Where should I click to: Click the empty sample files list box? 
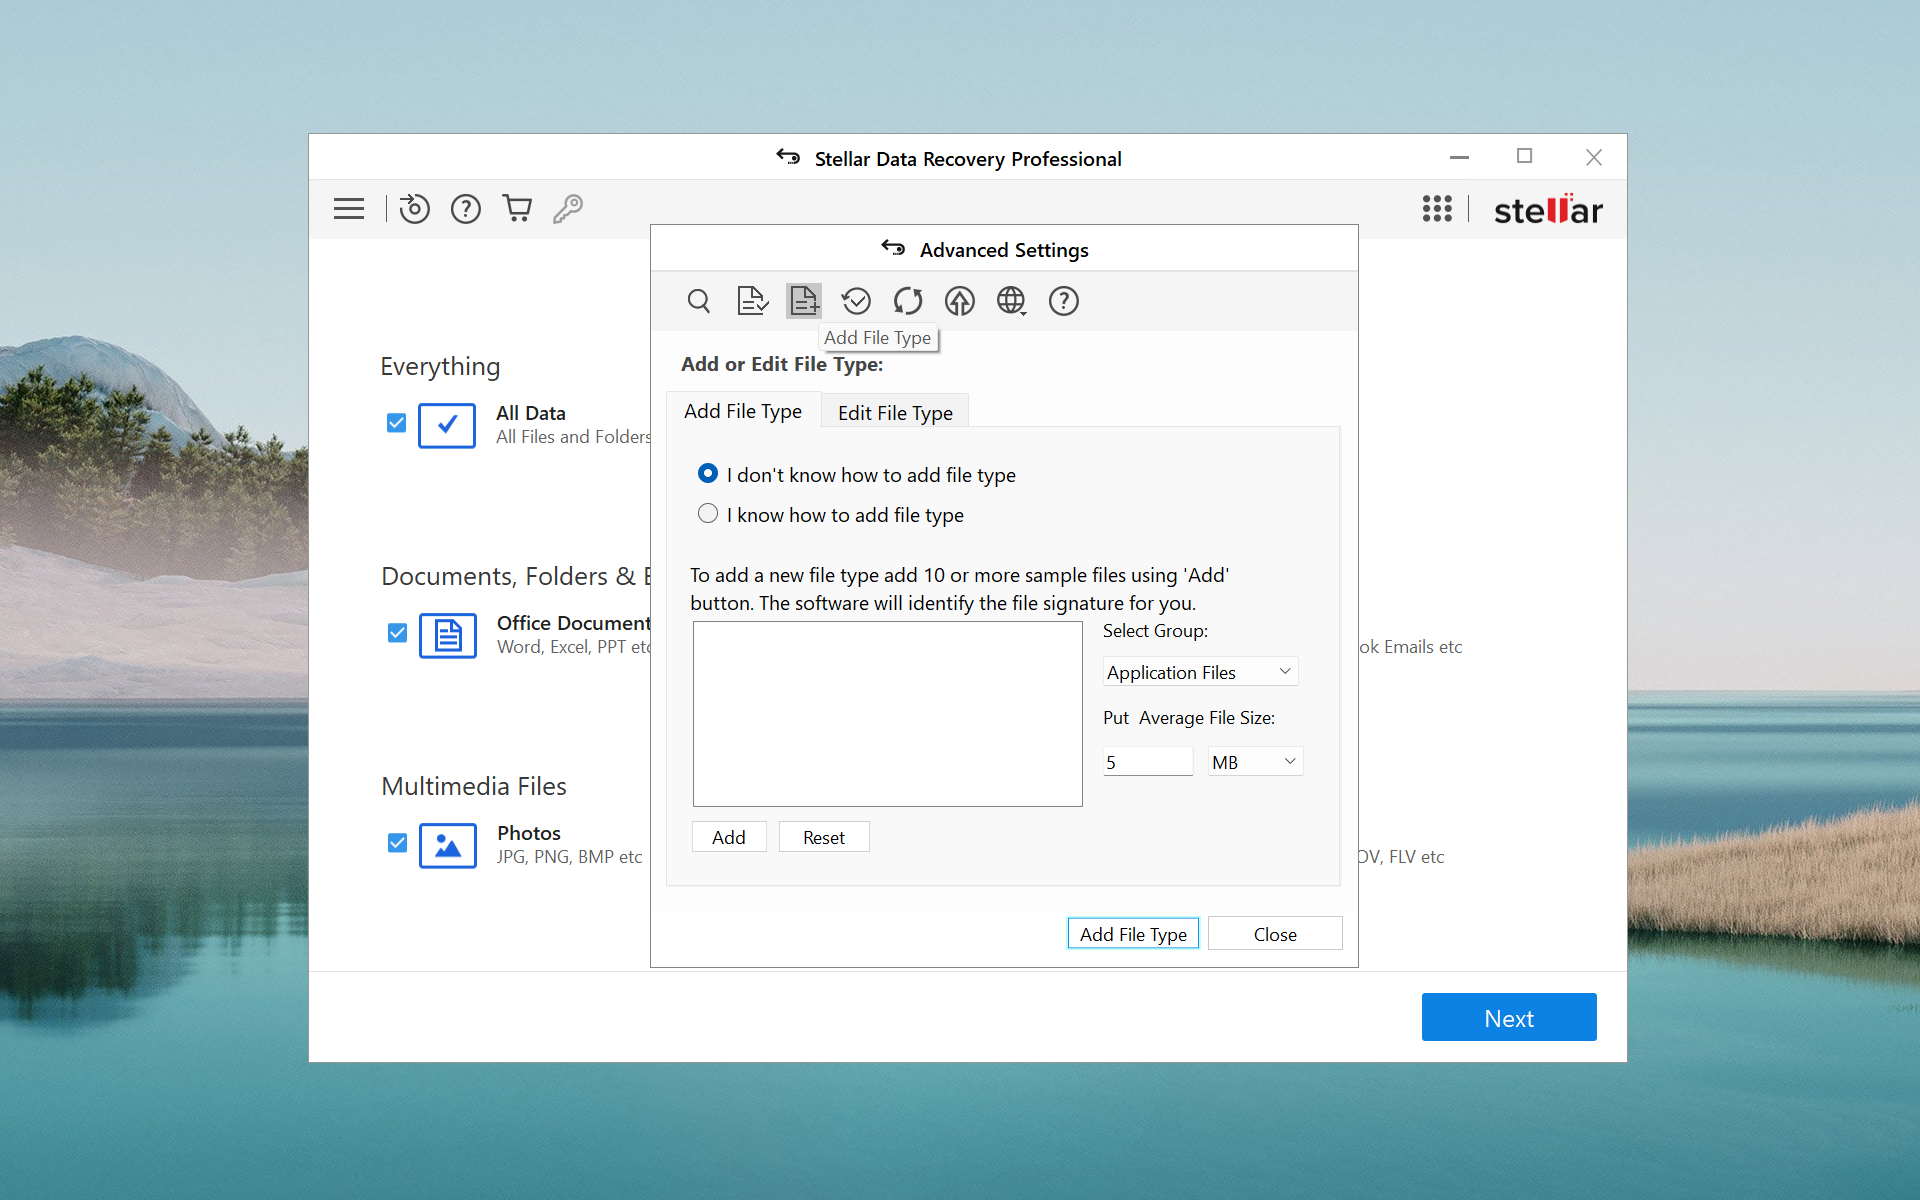[x=888, y=714]
